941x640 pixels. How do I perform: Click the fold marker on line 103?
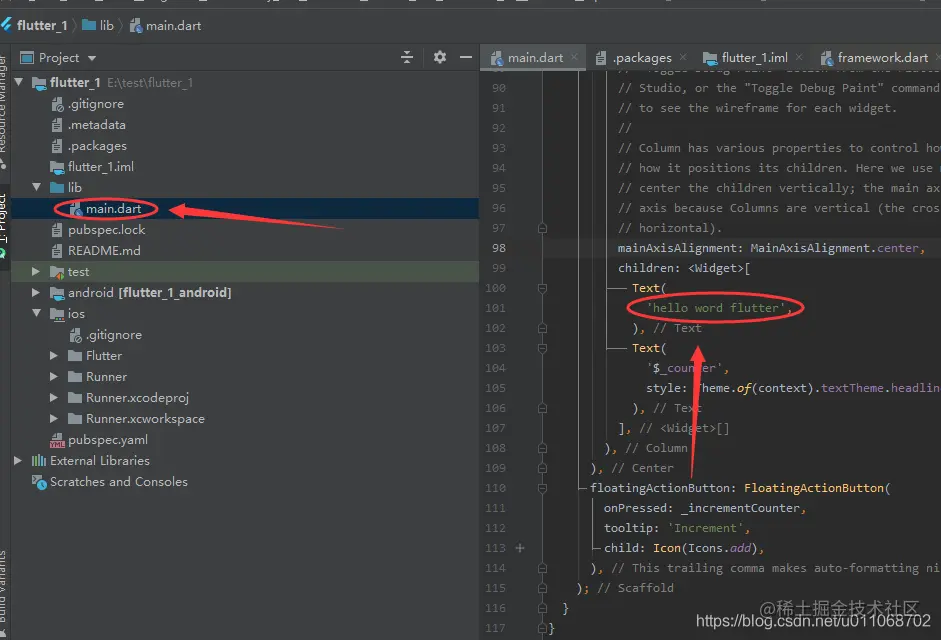pos(543,348)
